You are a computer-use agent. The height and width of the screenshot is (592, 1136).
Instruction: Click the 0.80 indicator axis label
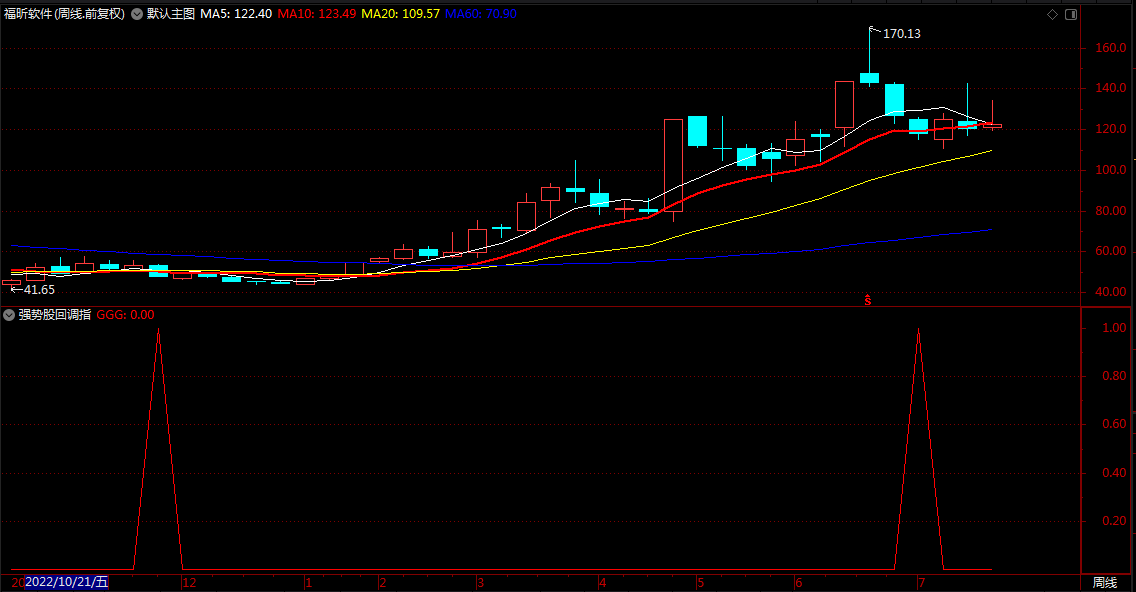[x=1114, y=376]
